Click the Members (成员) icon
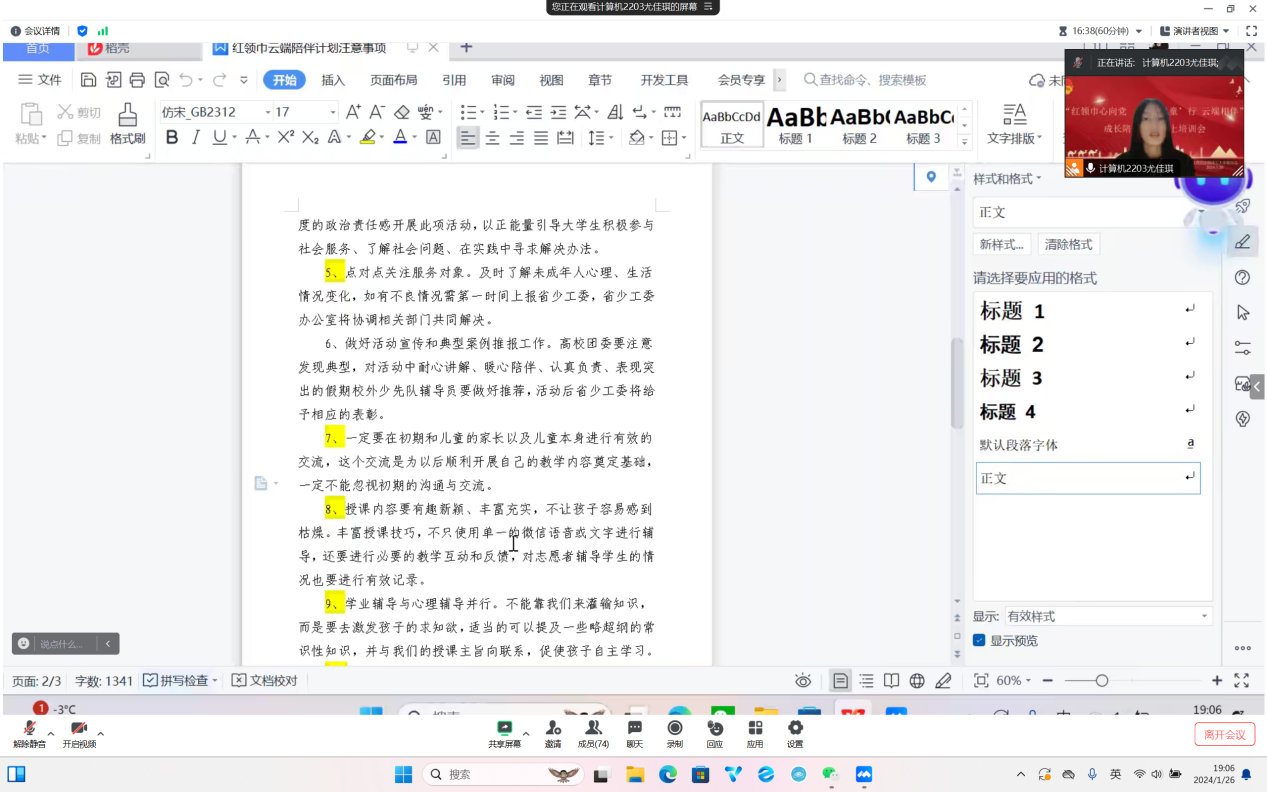Image resolution: width=1267 pixels, height=792 pixels. 593,733
